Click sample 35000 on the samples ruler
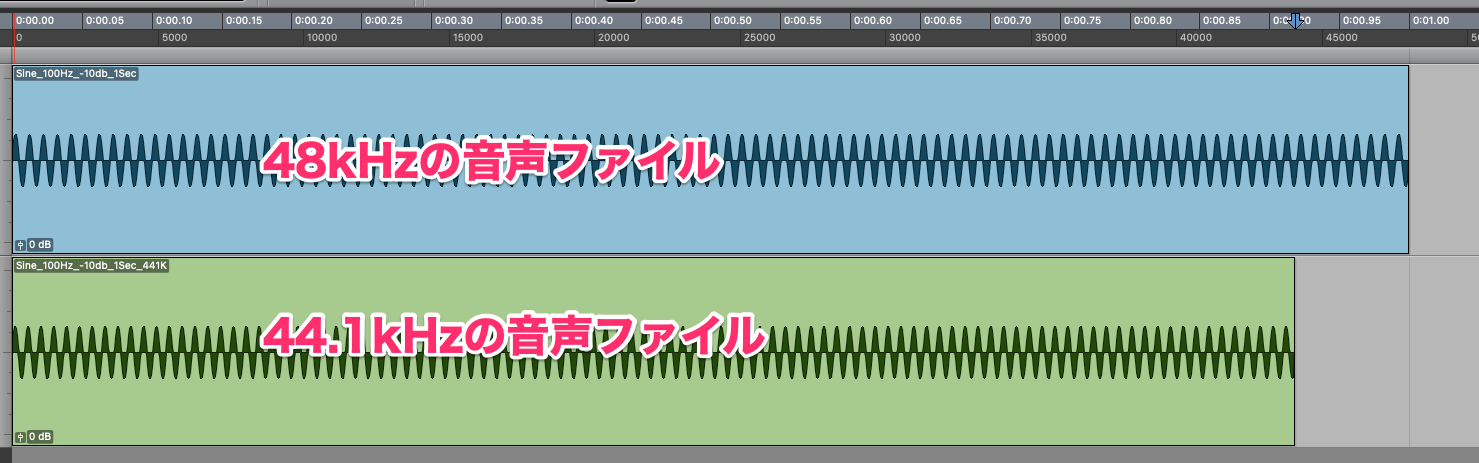The image size is (1479, 463). click(x=1050, y=38)
